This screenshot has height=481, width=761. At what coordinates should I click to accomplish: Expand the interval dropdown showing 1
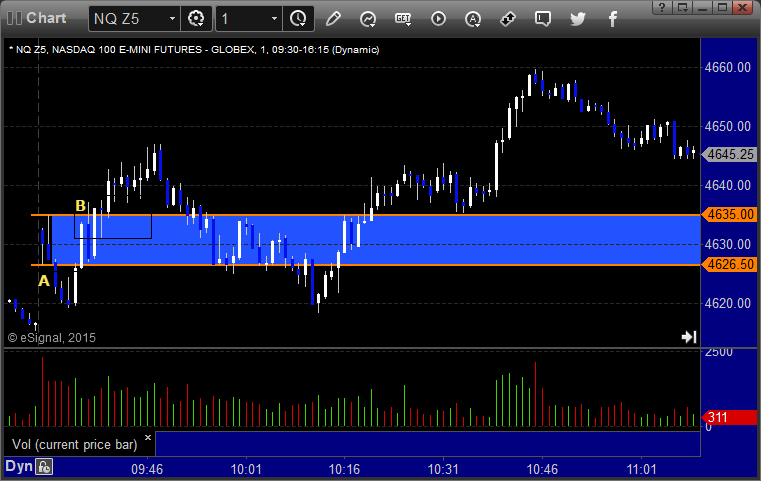[x=274, y=19]
